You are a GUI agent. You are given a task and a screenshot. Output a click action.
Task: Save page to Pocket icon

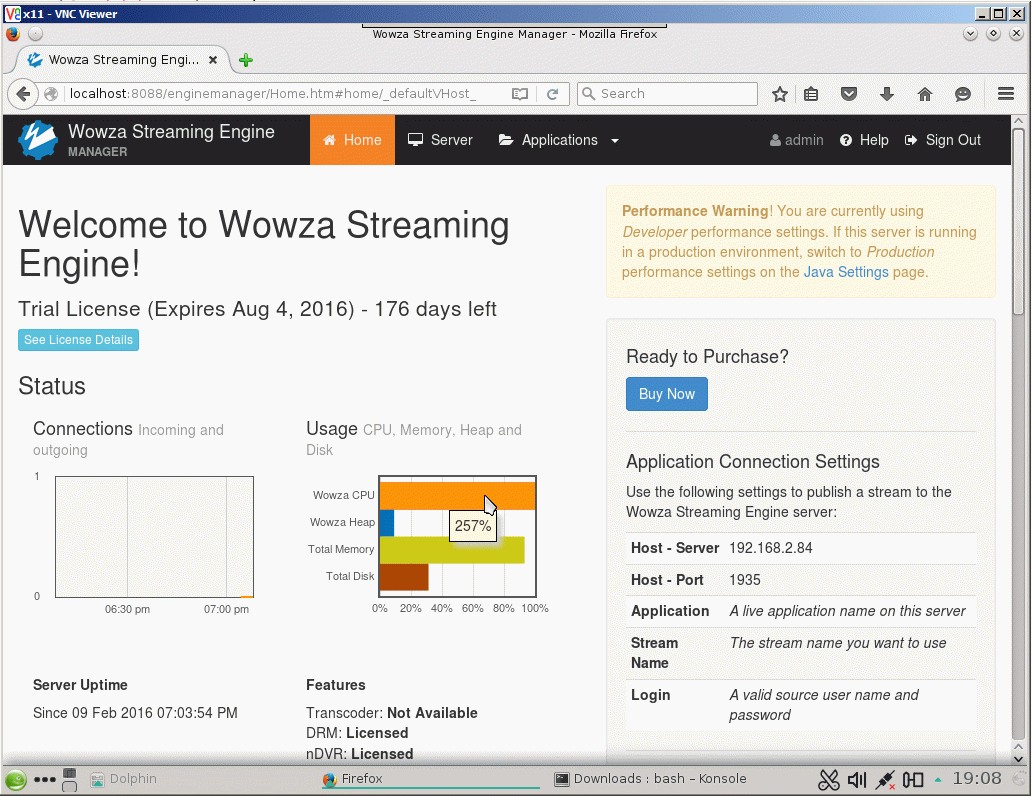(x=849, y=94)
